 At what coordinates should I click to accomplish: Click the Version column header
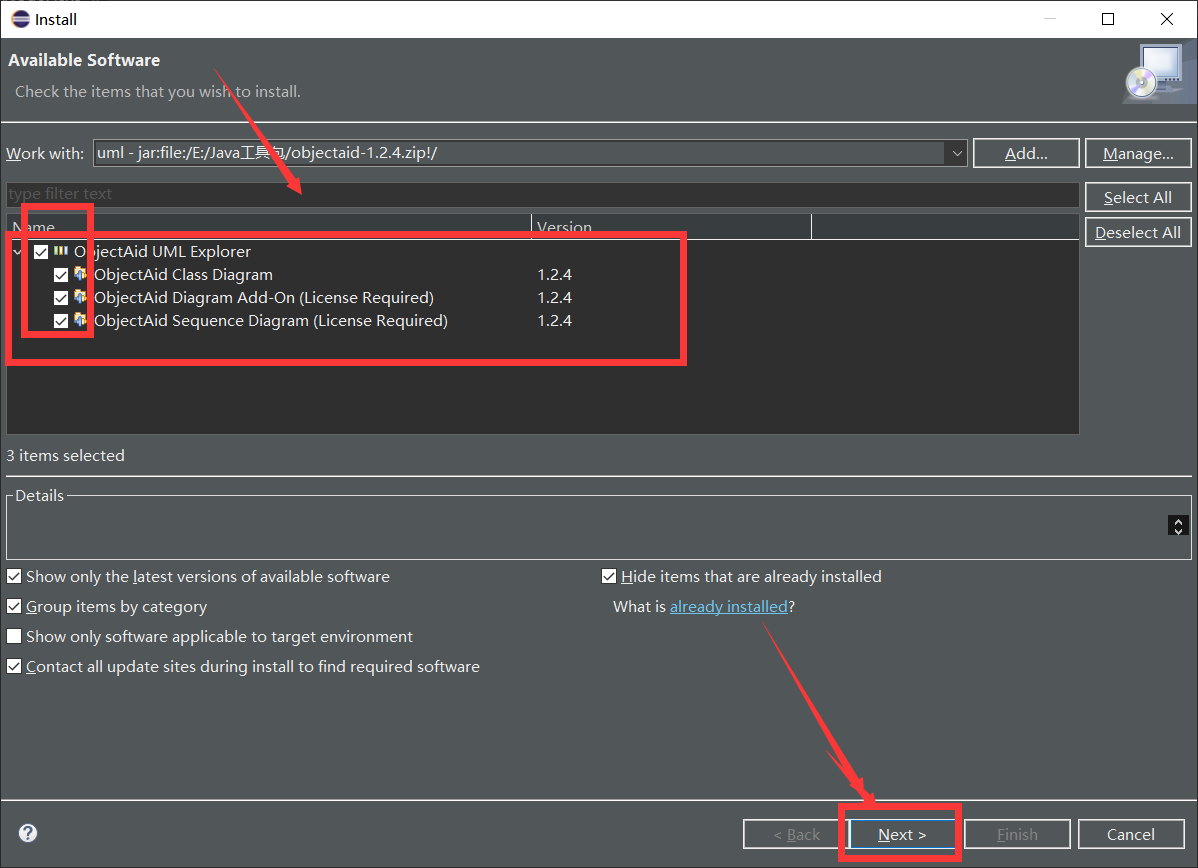tap(672, 227)
